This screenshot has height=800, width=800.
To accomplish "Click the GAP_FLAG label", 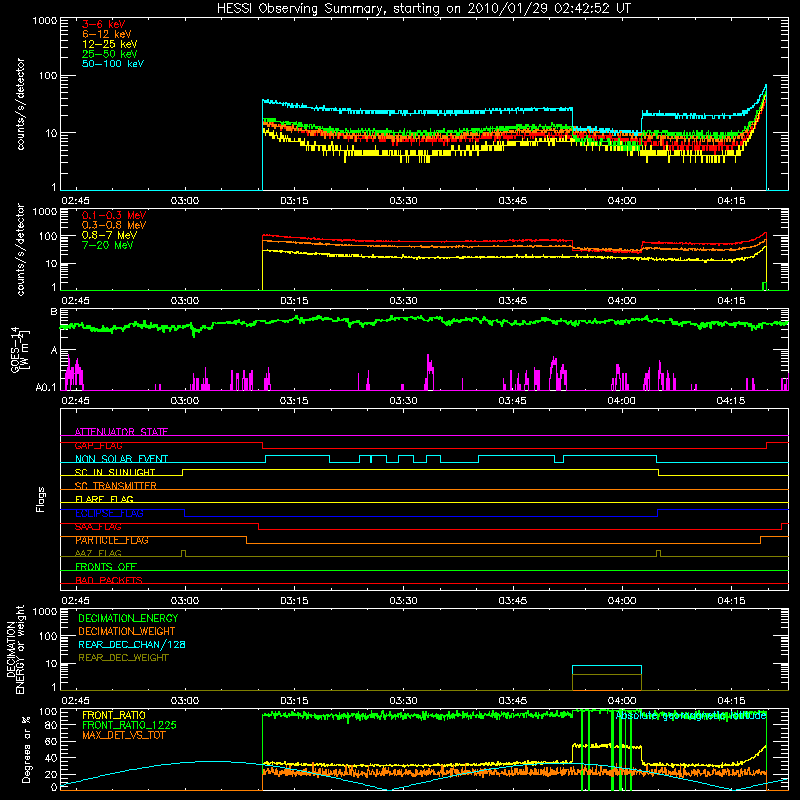I will point(98,445).
